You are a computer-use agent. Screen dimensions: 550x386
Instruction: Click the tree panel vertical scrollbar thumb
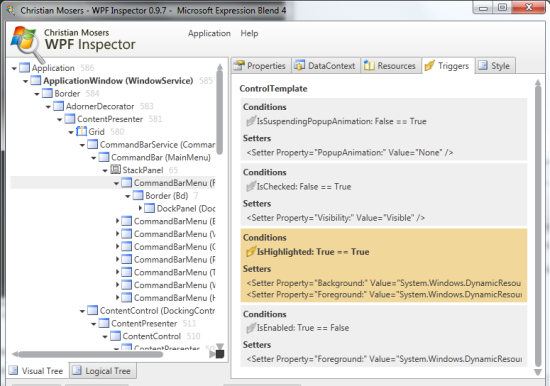tap(220, 112)
